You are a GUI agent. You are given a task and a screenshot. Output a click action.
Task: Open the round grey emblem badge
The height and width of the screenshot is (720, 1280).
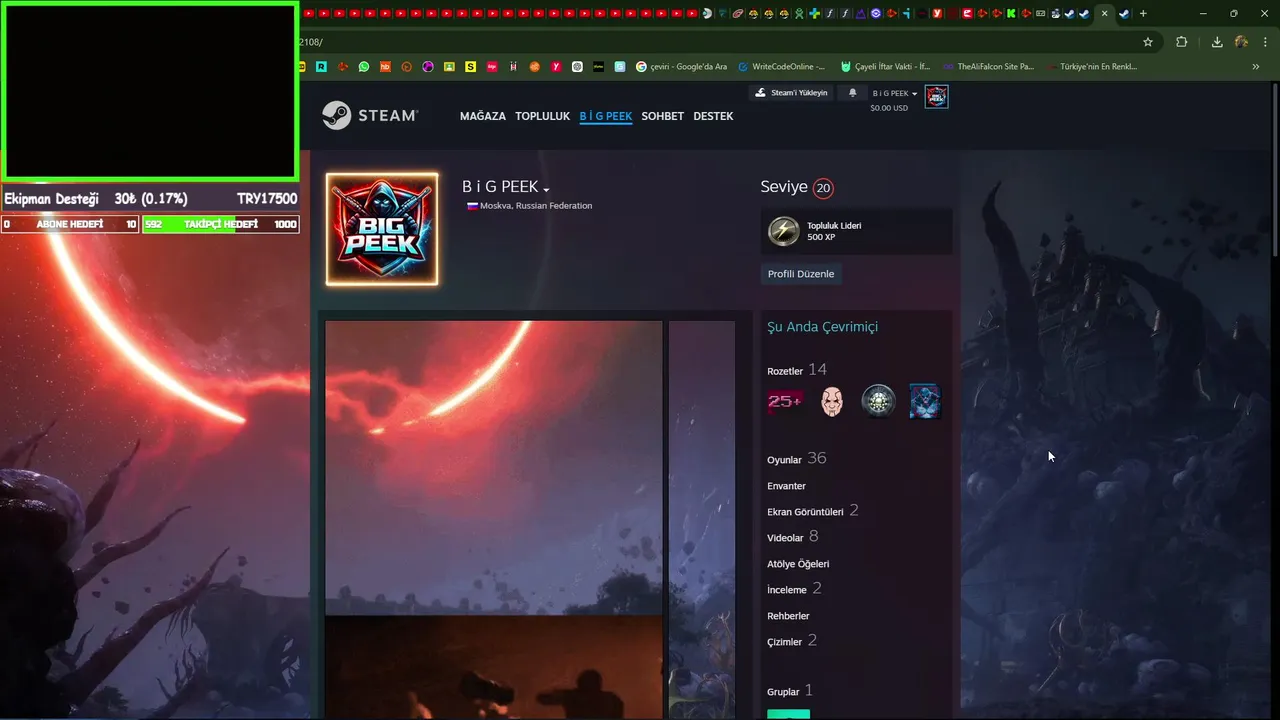click(x=878, y=401)
